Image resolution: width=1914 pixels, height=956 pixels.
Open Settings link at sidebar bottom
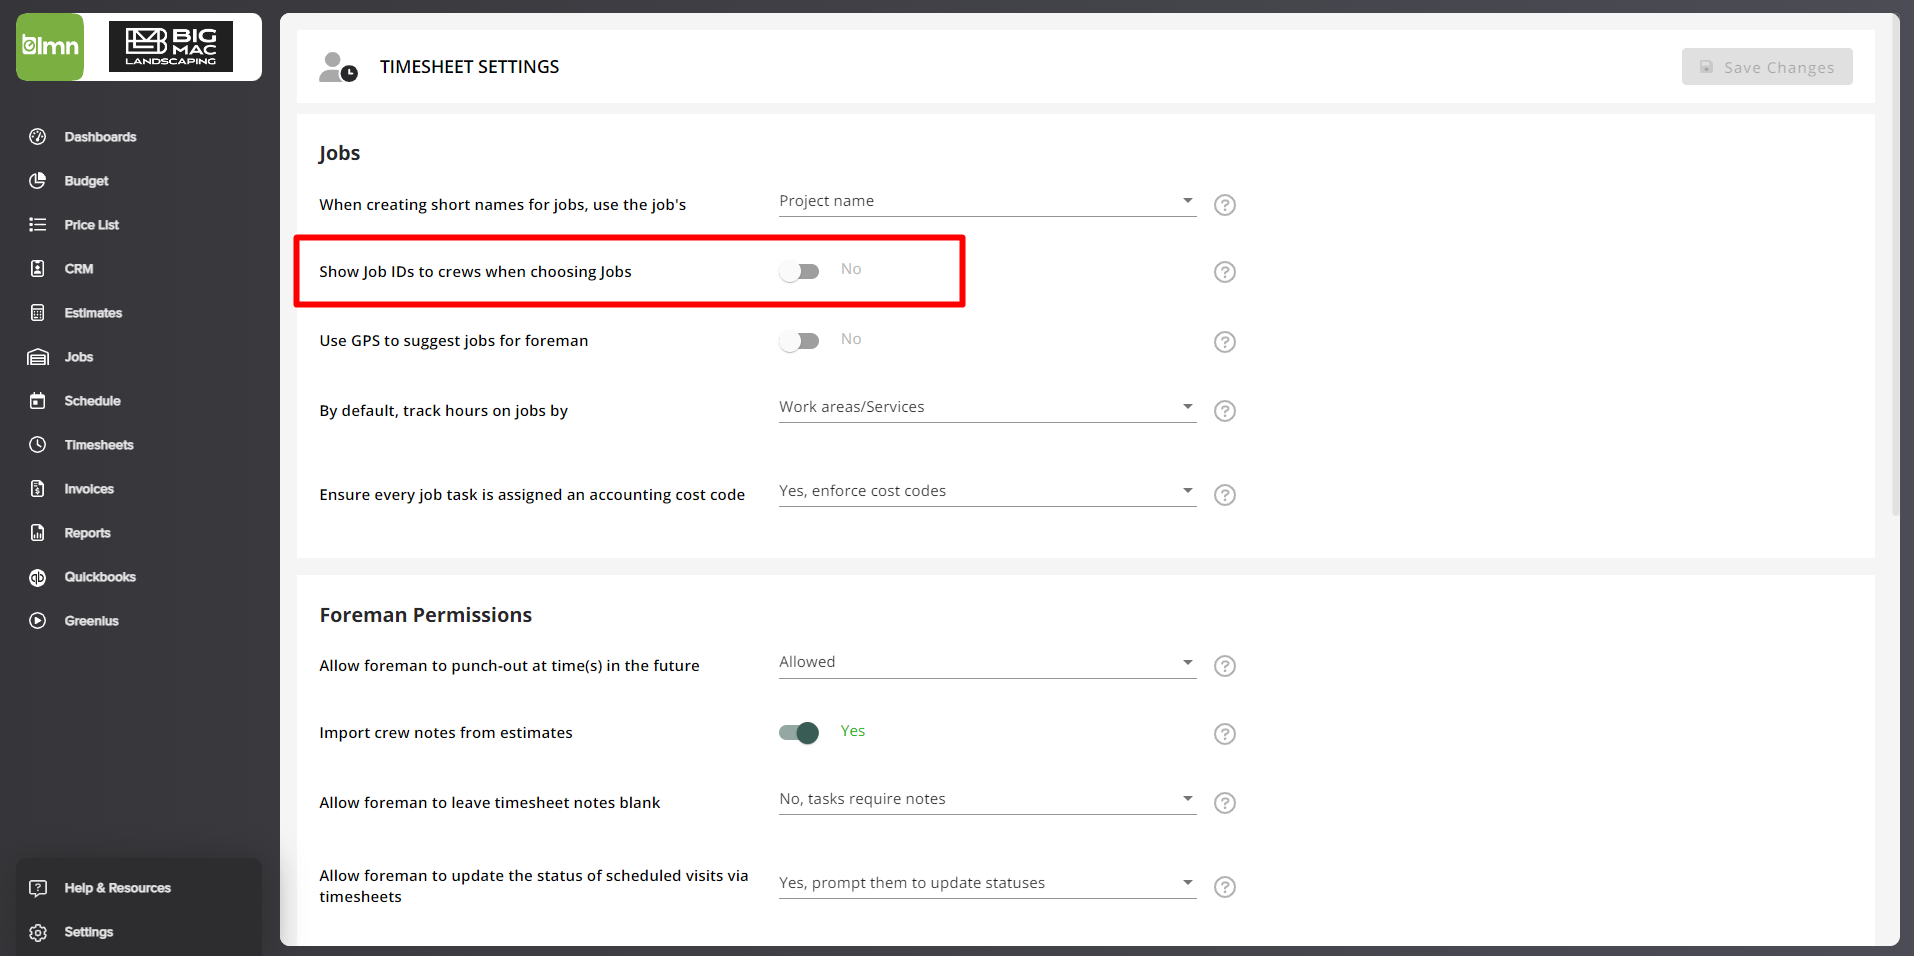coord(89,932)
